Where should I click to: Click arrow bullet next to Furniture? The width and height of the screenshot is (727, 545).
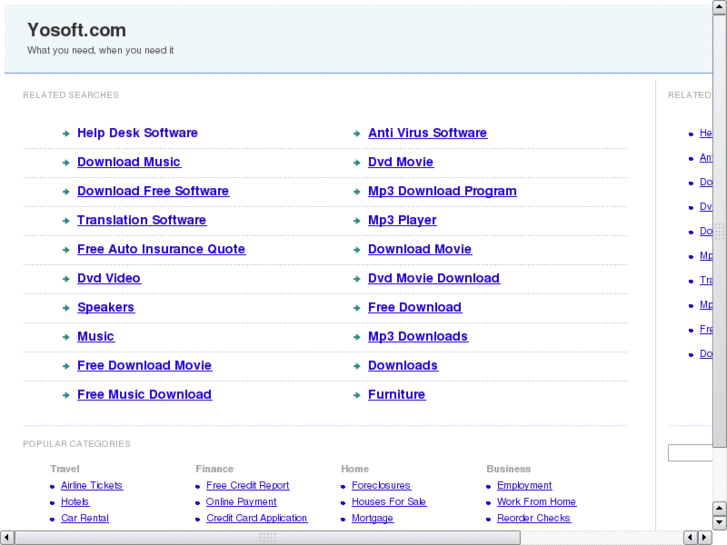[357, 395]
